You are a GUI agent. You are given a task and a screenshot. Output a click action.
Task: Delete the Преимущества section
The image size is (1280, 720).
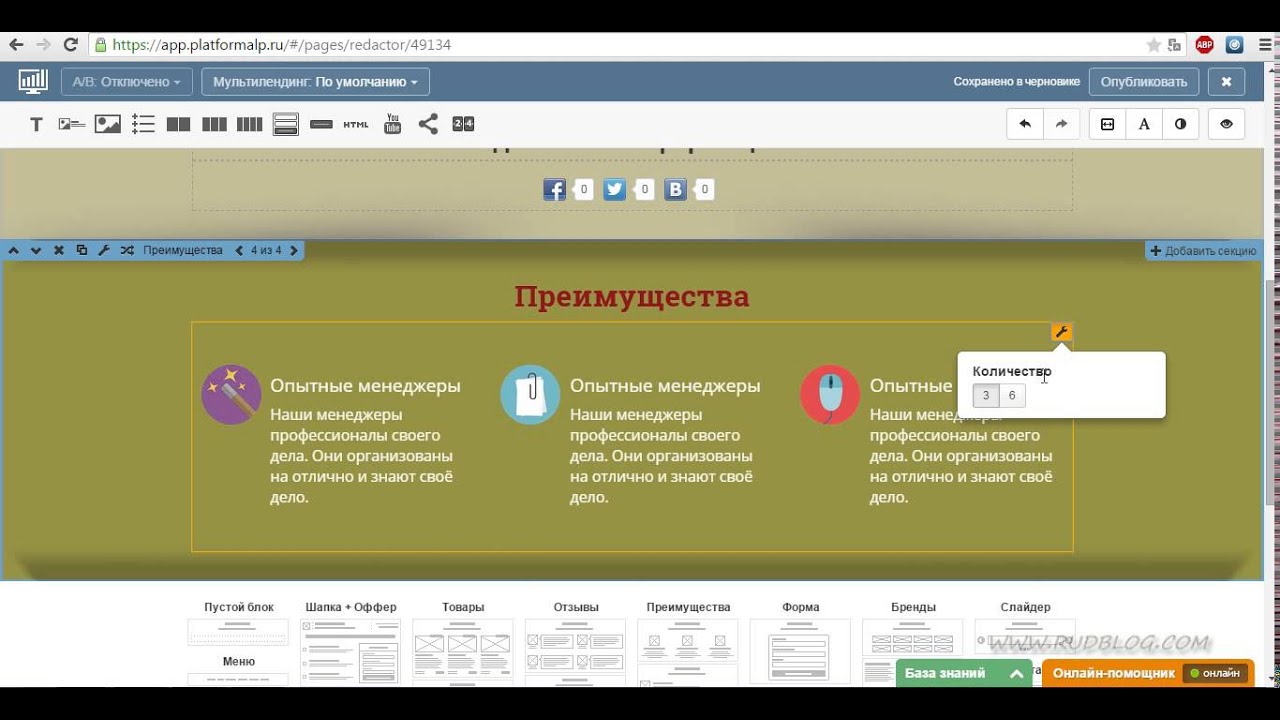pyautogui.click(x=59, y=250)
